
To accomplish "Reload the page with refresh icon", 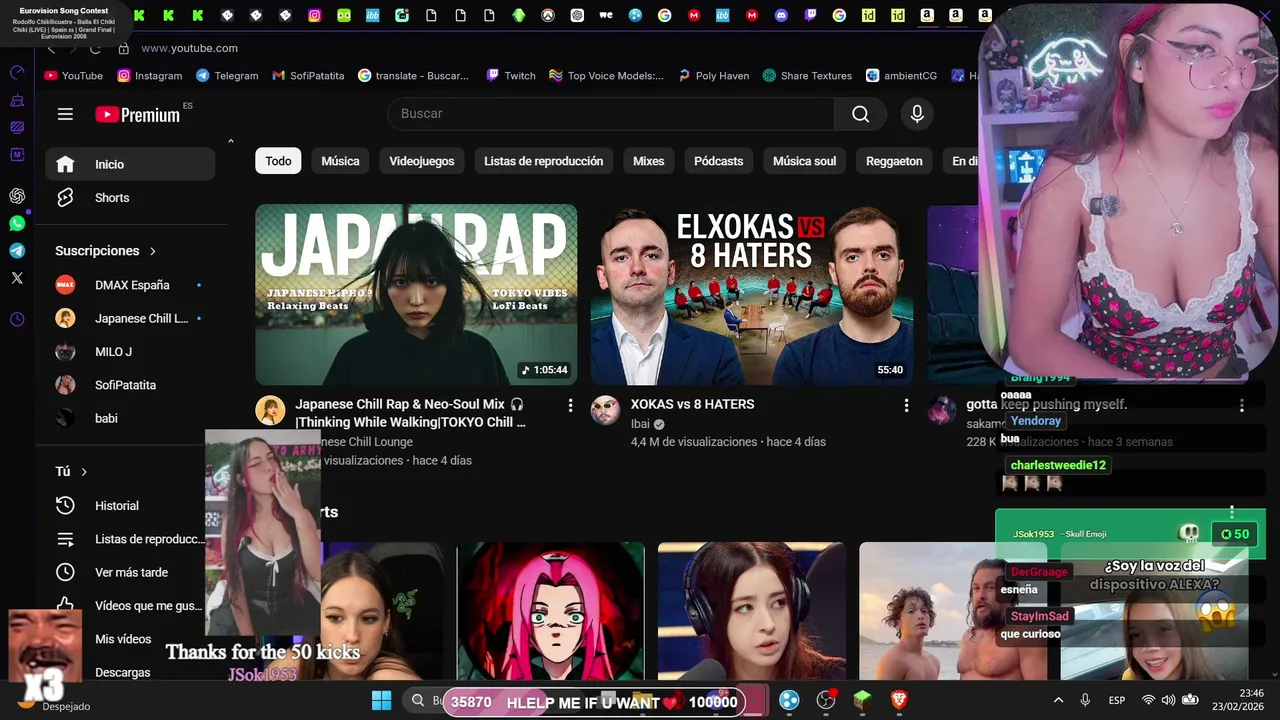I will tap(95, 48).
